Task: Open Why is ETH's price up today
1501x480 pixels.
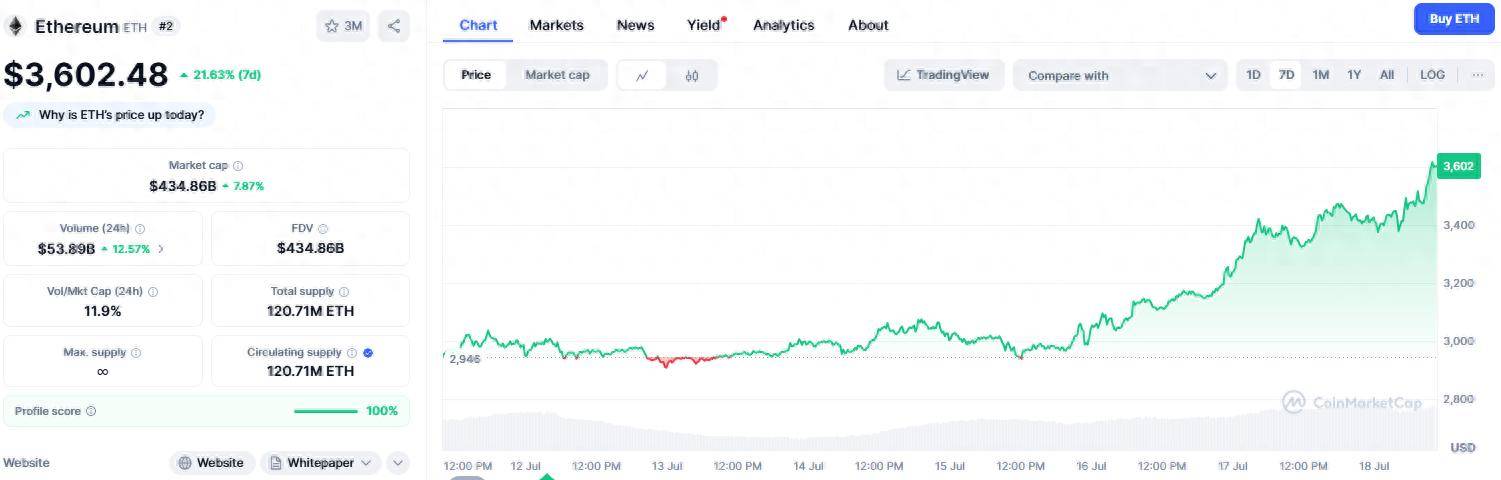Action: pyautogui.click(x=110, y=115)
